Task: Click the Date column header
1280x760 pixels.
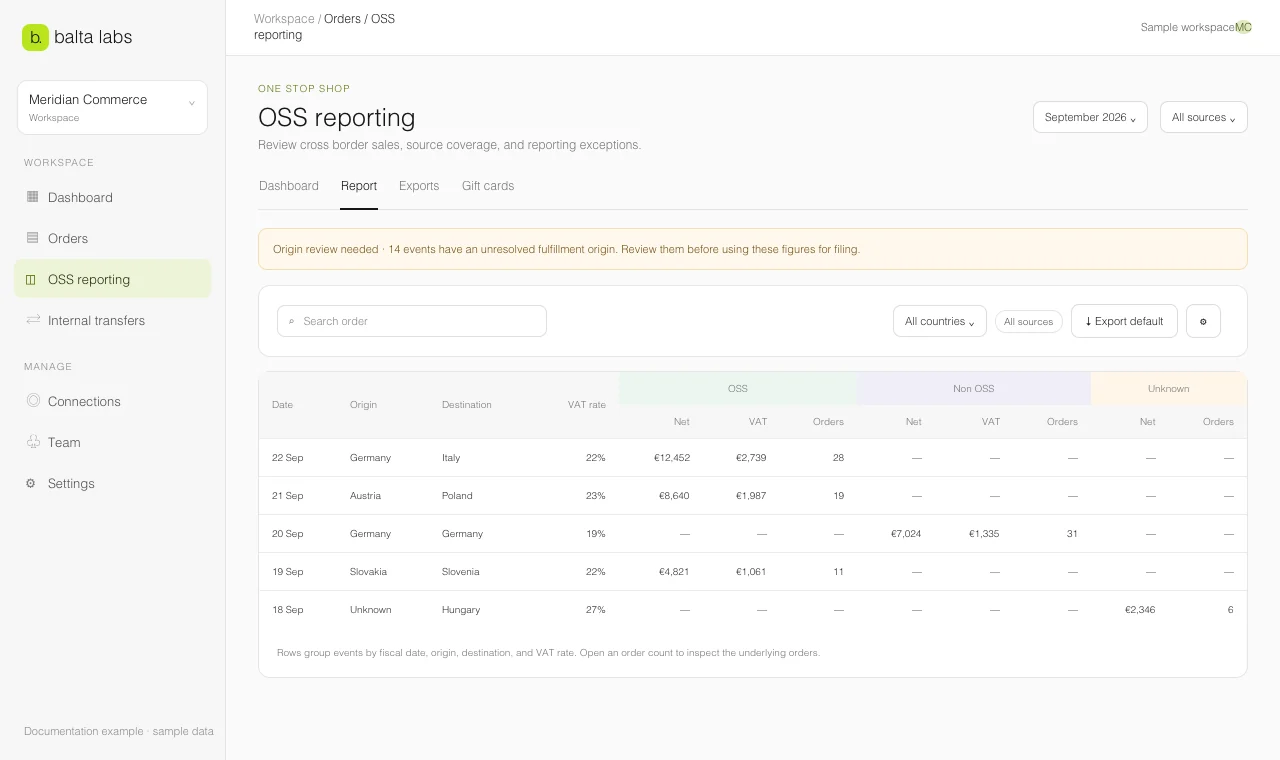Action: point(283,405)
